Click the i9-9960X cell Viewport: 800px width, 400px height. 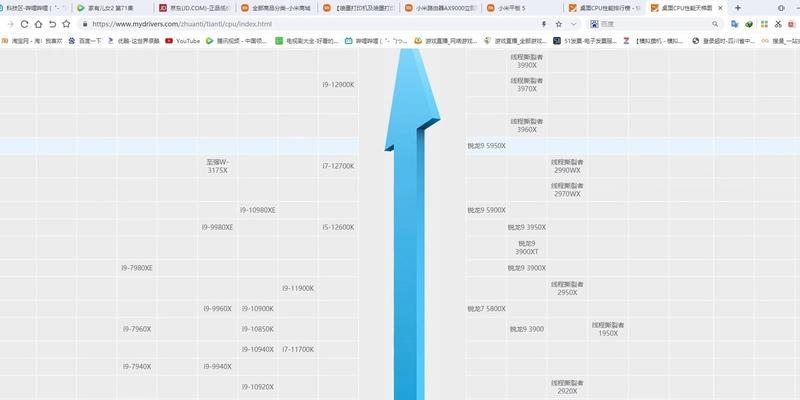(217, 309)
